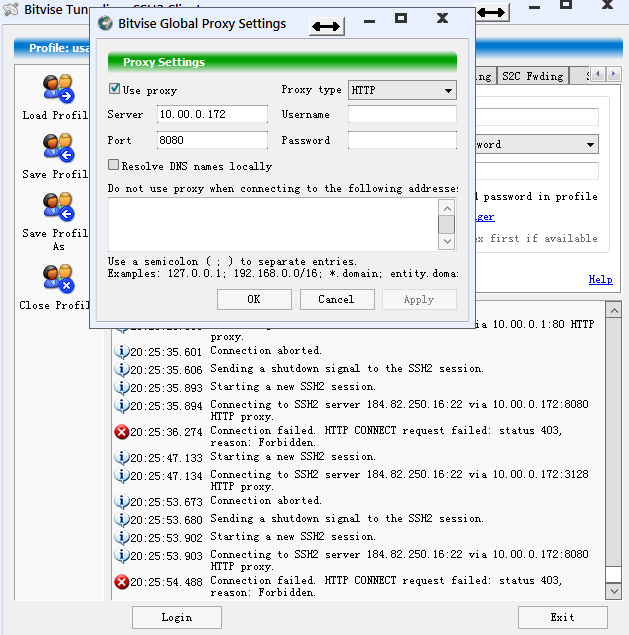Enable Resolve DNS names locally

113,164
